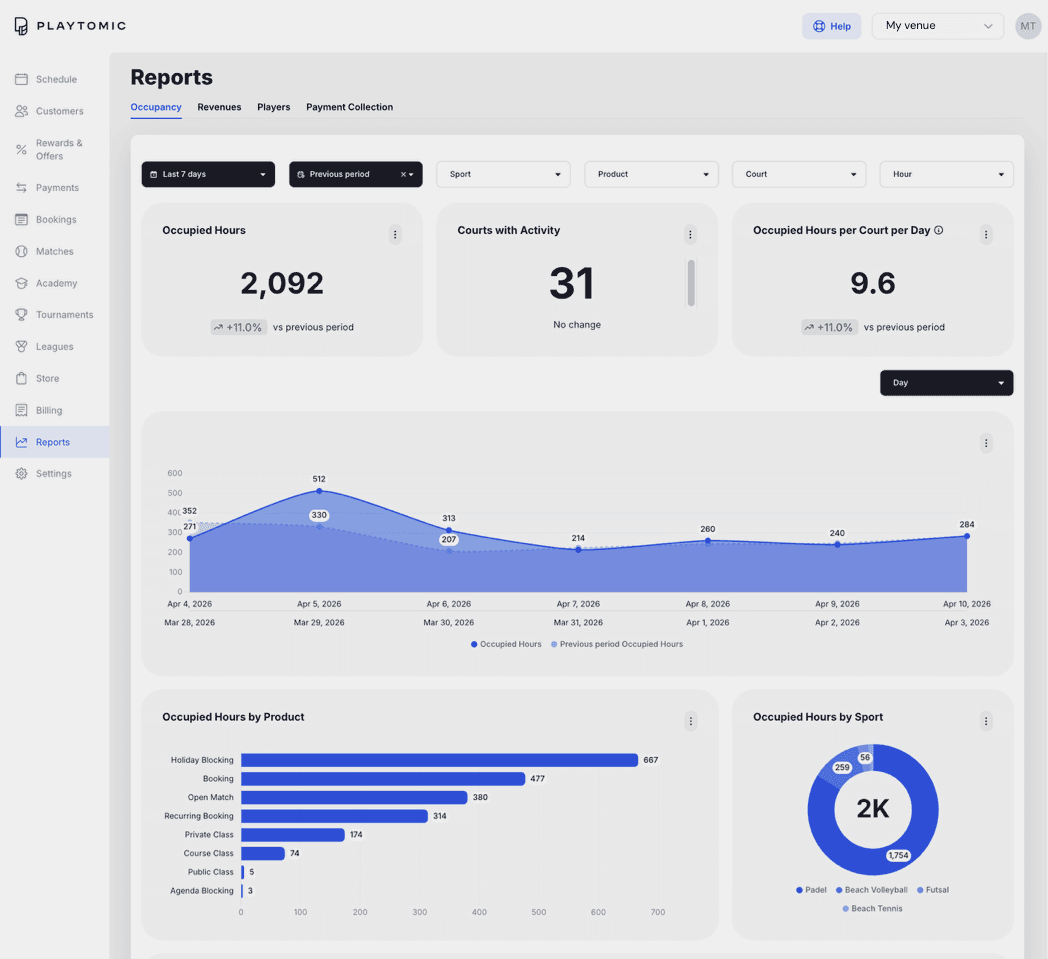The width and height of the screenshot is (1048, 959).
Task: Toggle Occupied Hours legend series
Action: [506, 644]
